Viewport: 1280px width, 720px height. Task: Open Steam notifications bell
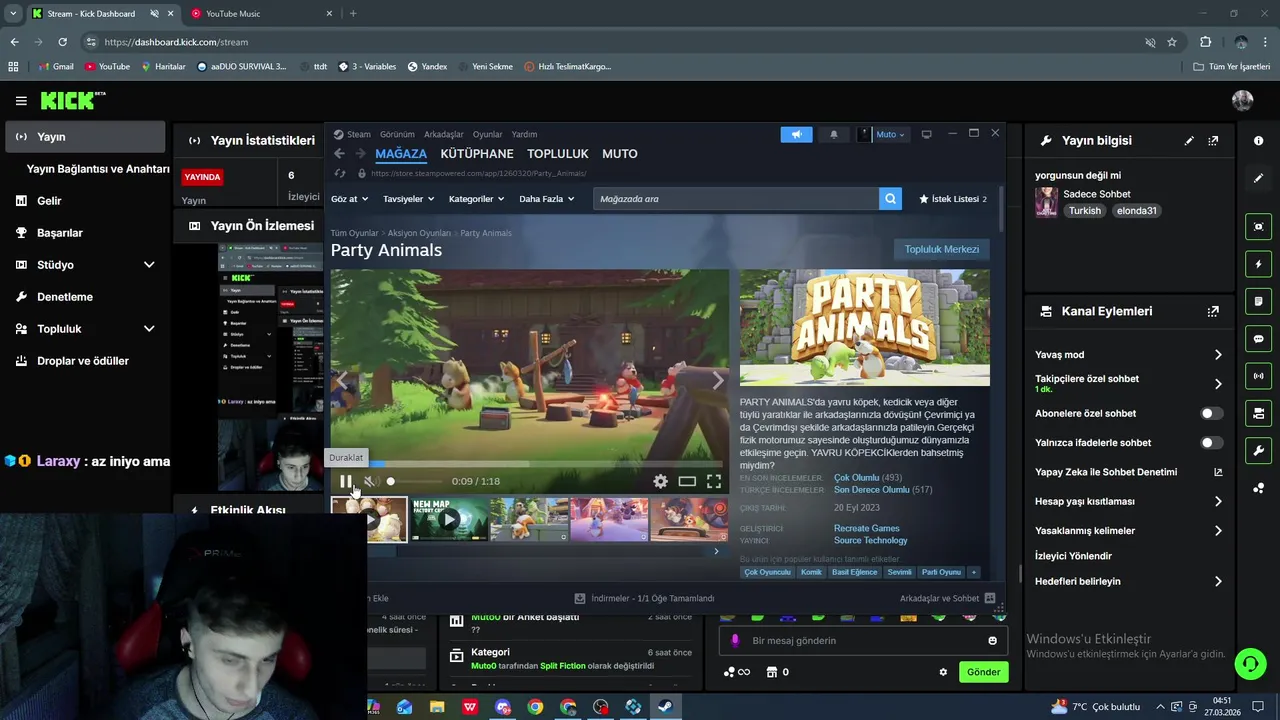tap(834, 134)
